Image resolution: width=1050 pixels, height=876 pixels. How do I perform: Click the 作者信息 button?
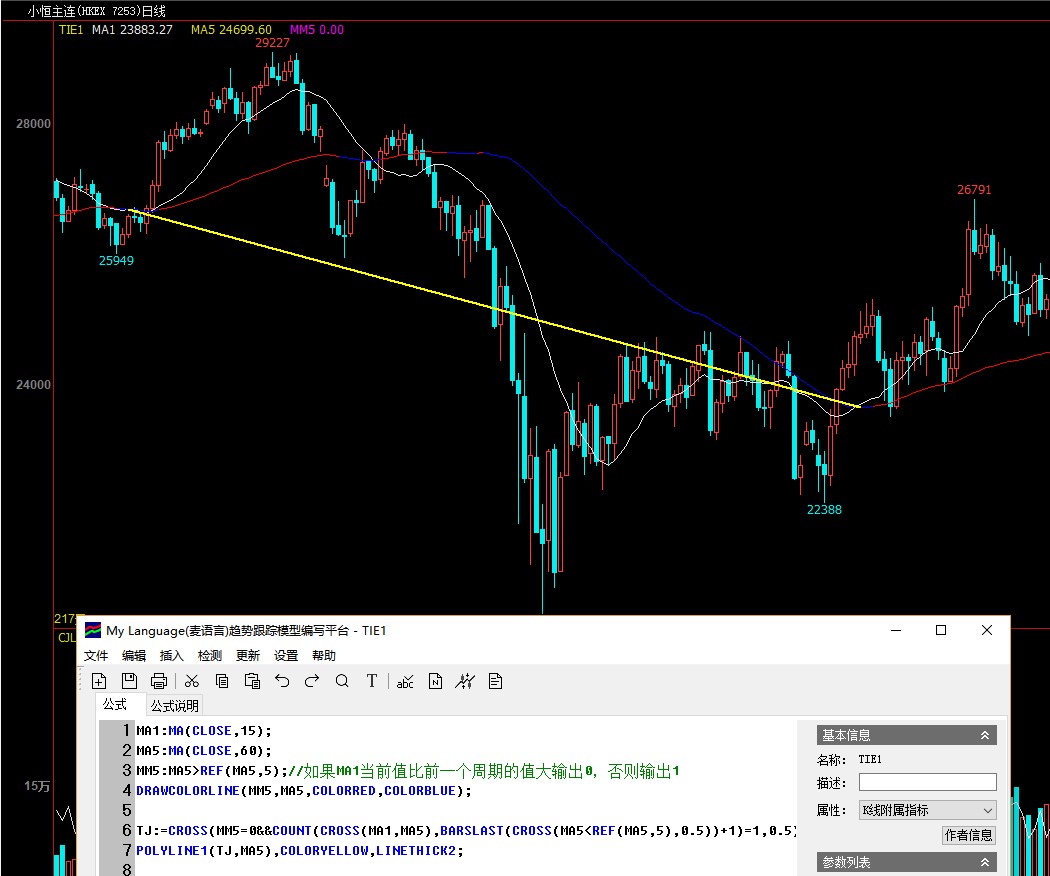[x=968, y=835]
